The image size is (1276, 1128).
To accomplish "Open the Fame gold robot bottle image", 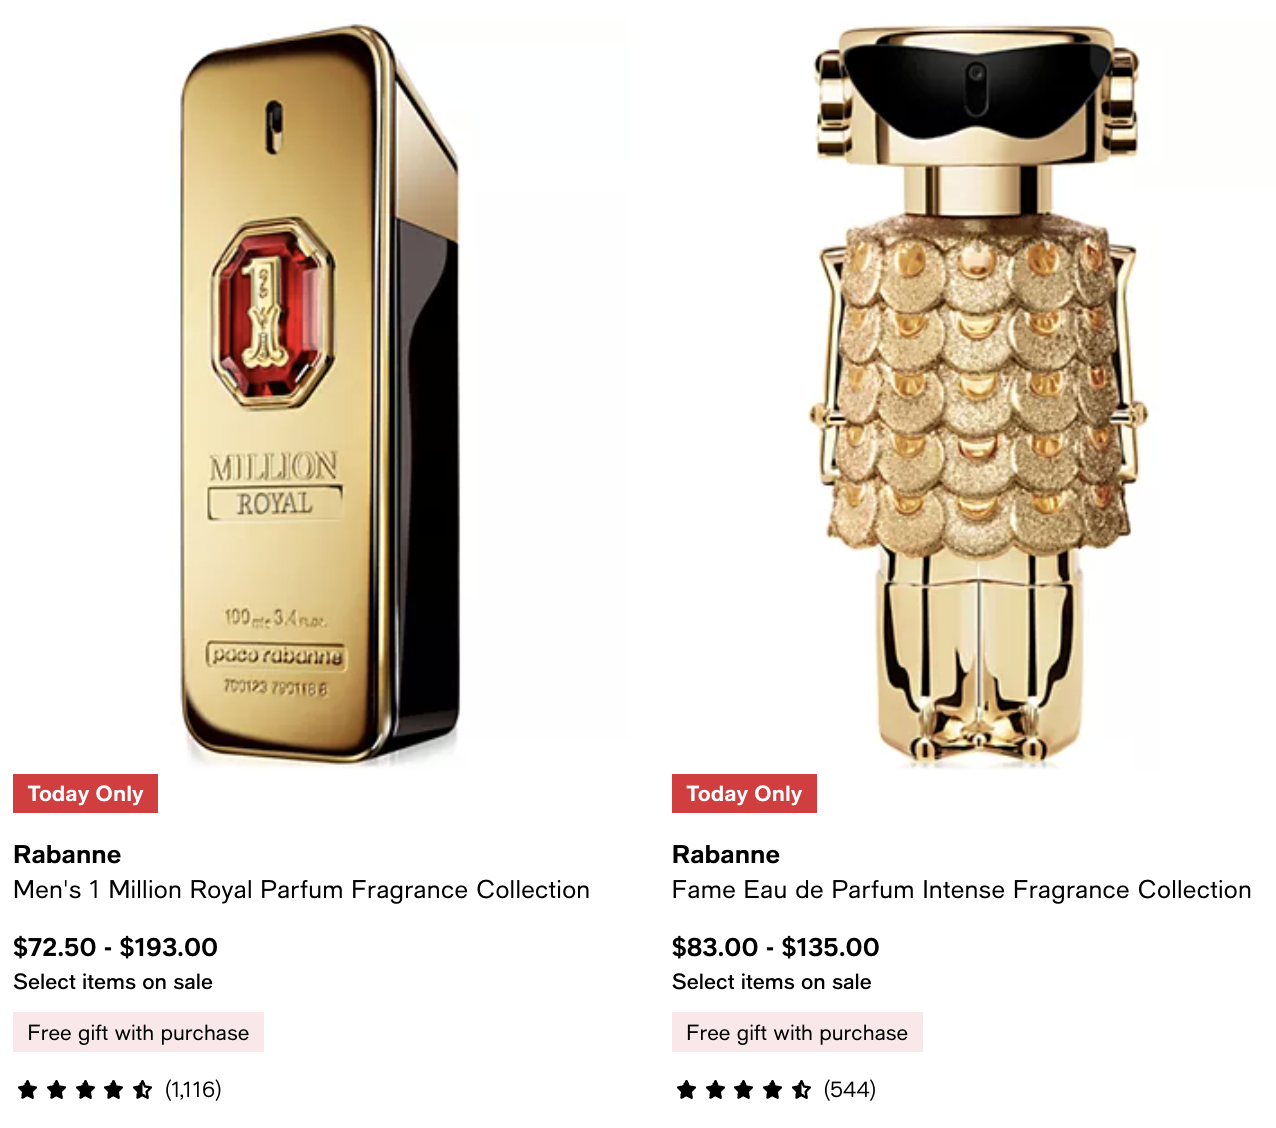I will click(975, 395).
